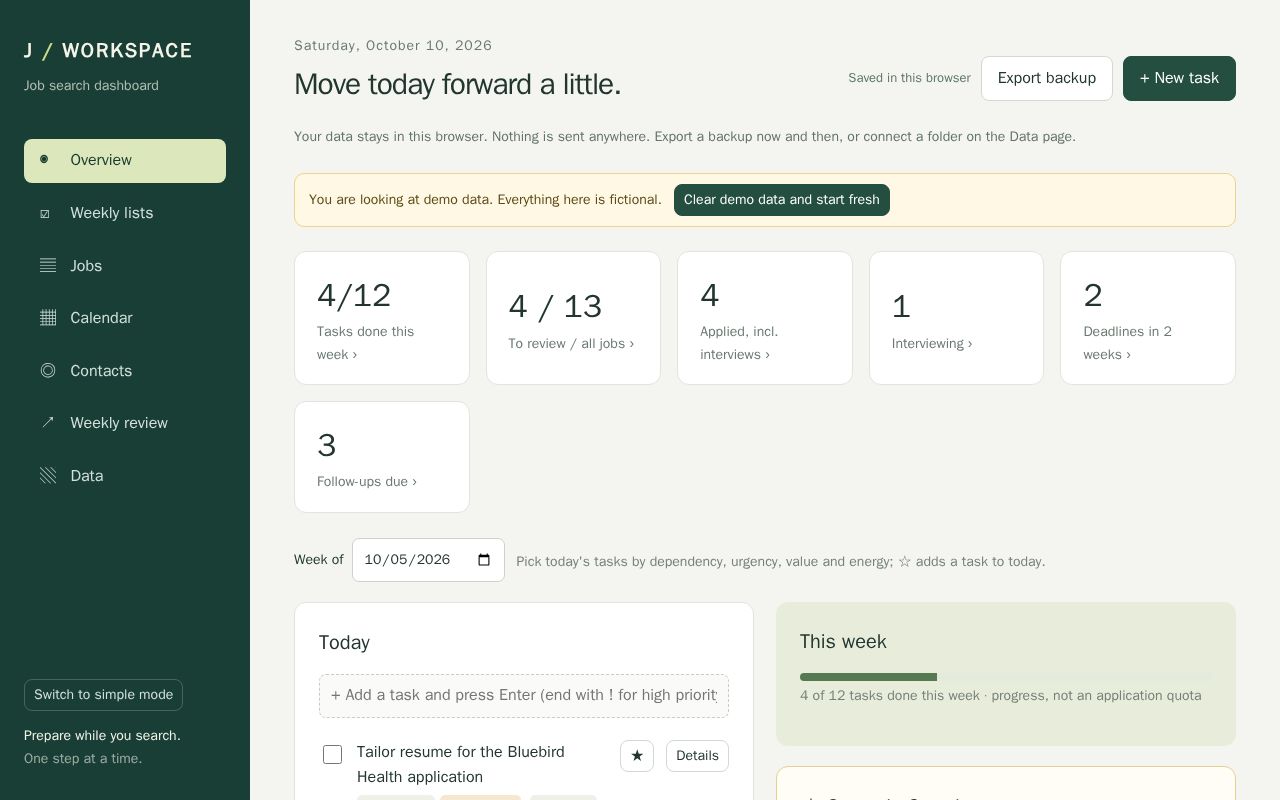
Task: Click the Contacts circle icon
Action: pos(48,371)
